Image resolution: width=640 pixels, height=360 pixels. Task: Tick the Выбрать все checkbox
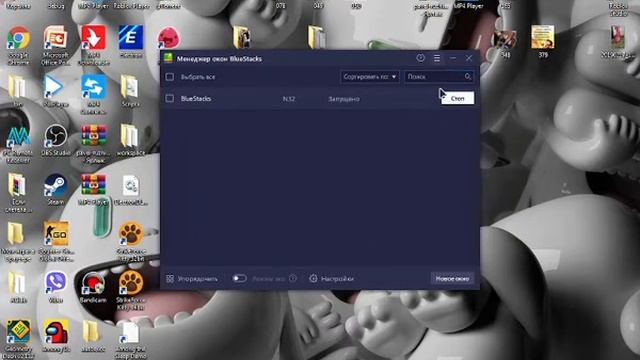170,77
